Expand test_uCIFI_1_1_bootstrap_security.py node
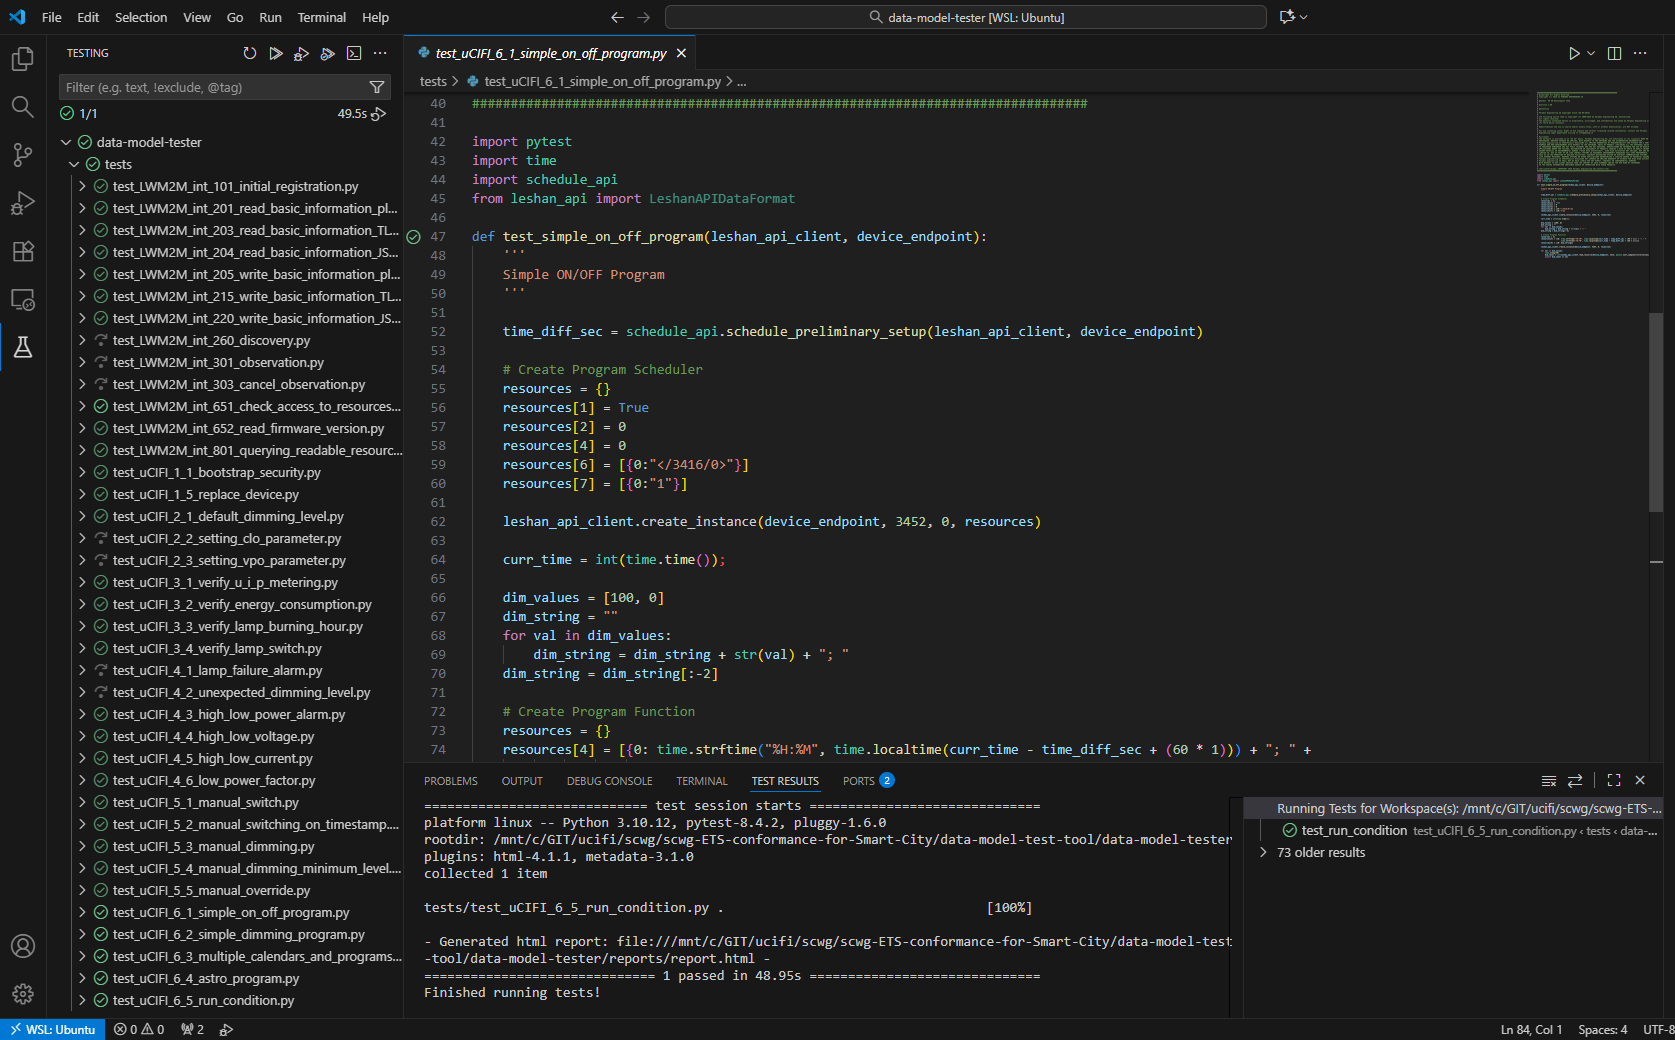1675x1040 pixels. 82,472
